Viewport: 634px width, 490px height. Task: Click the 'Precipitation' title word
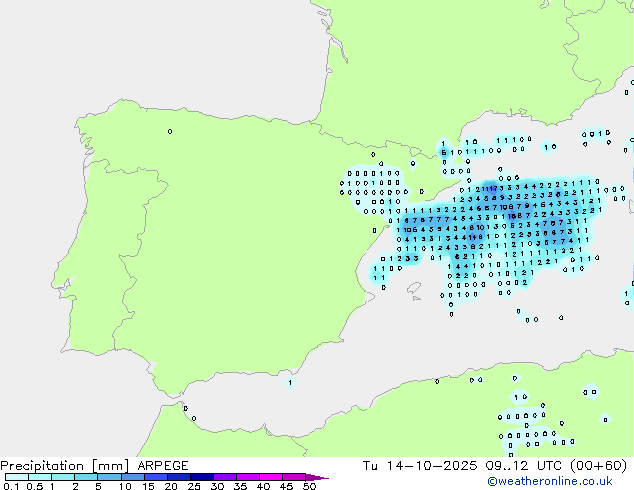(42, 466)
